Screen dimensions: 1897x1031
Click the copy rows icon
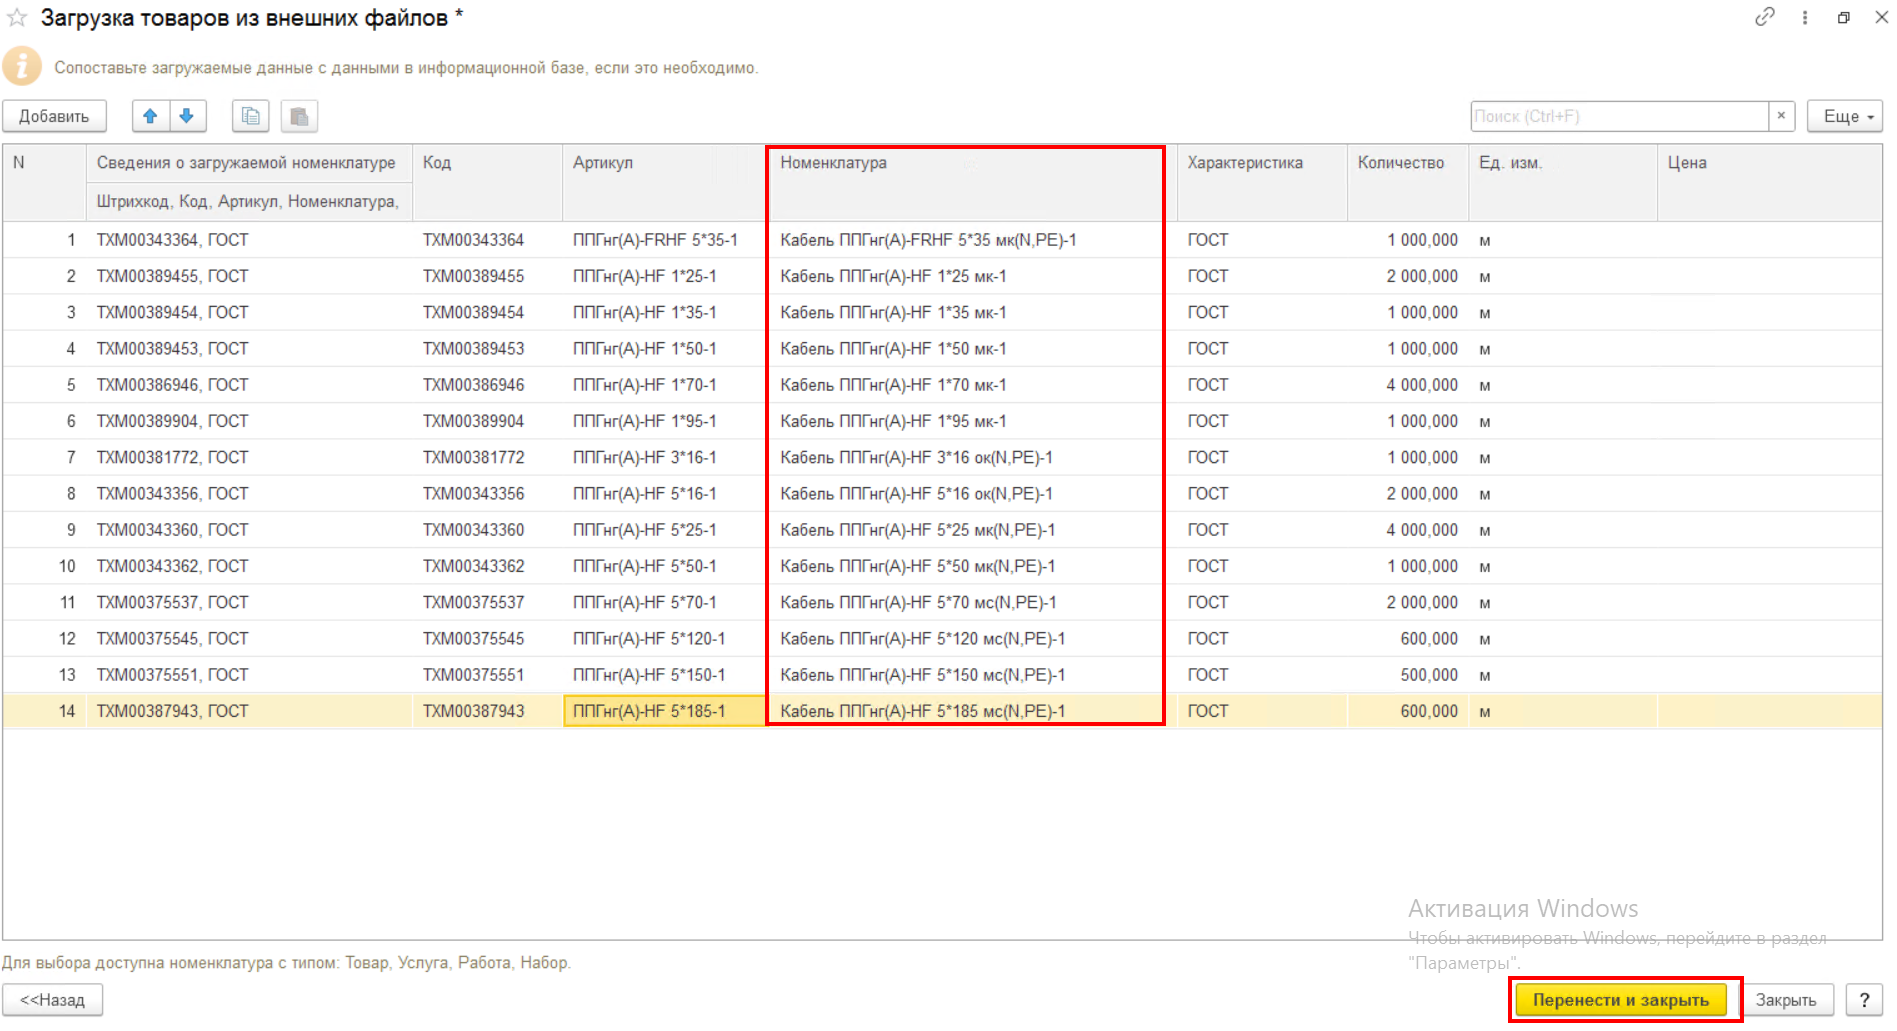251,116
